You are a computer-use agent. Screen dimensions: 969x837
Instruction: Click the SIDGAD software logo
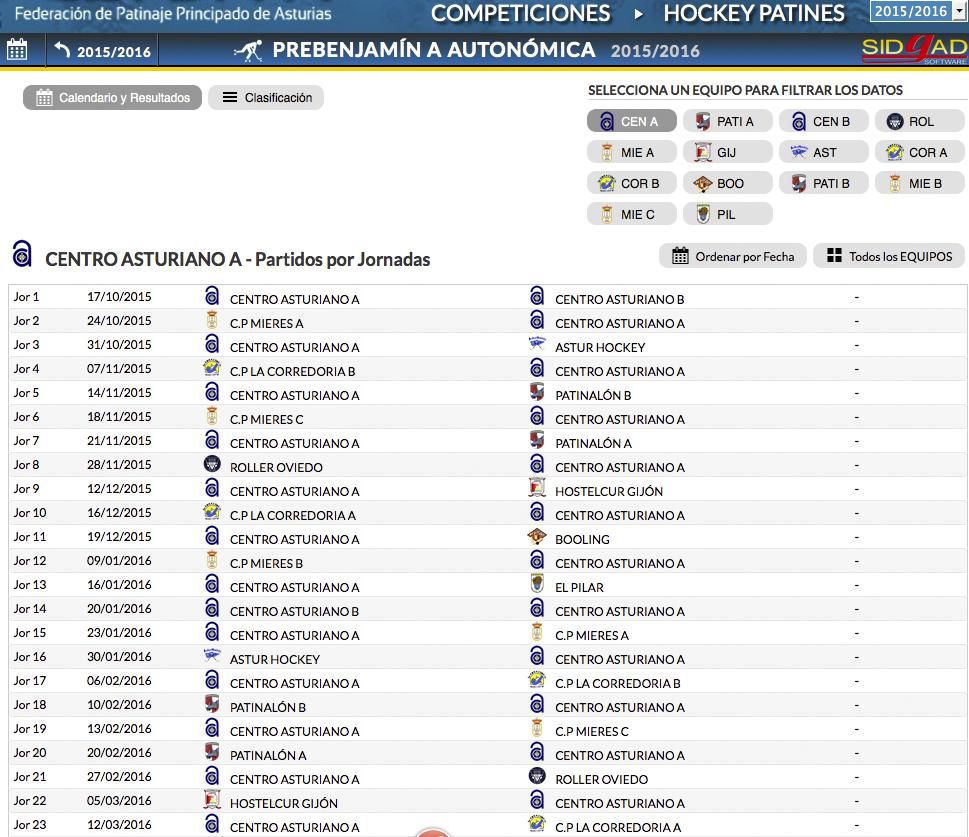(914, 51)
